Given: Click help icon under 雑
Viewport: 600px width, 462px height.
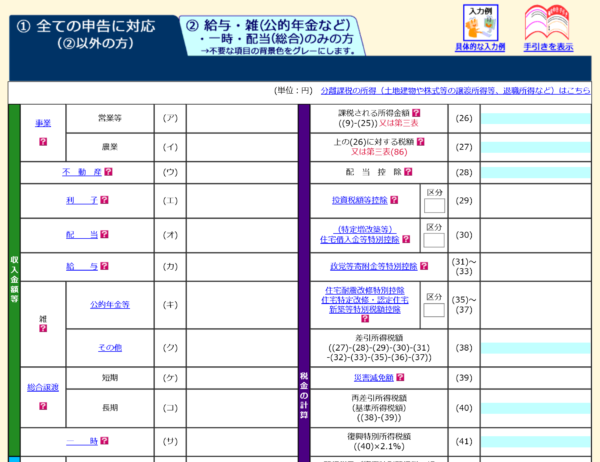Looking at the screenshot, I should (43, 328).
